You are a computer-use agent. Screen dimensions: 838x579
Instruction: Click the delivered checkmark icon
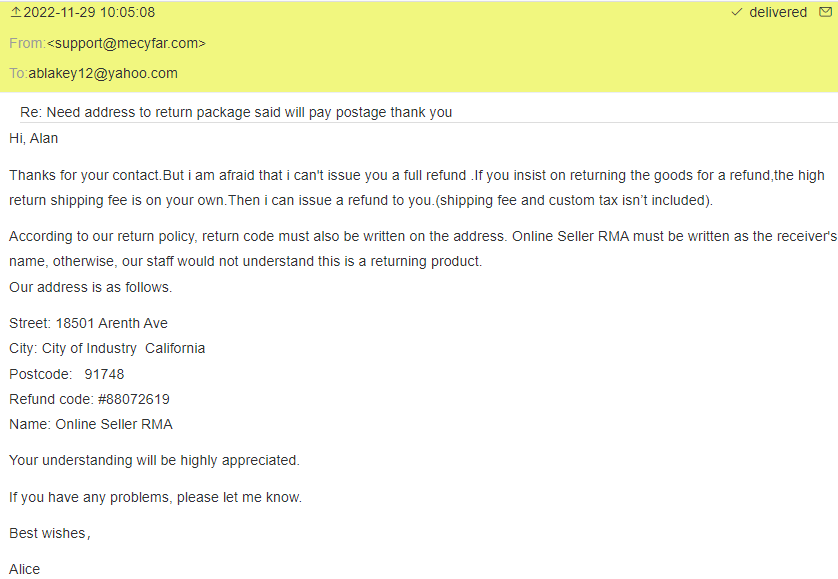737,13
